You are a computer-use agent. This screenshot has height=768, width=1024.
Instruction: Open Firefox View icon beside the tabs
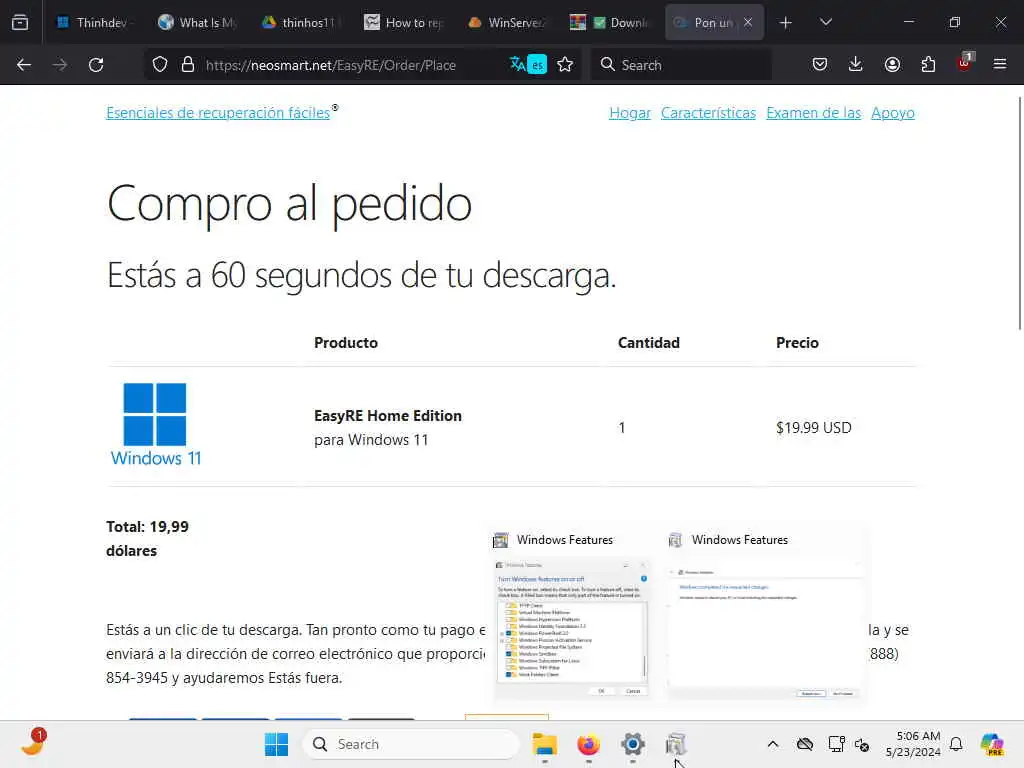click(x=20, y=22)
